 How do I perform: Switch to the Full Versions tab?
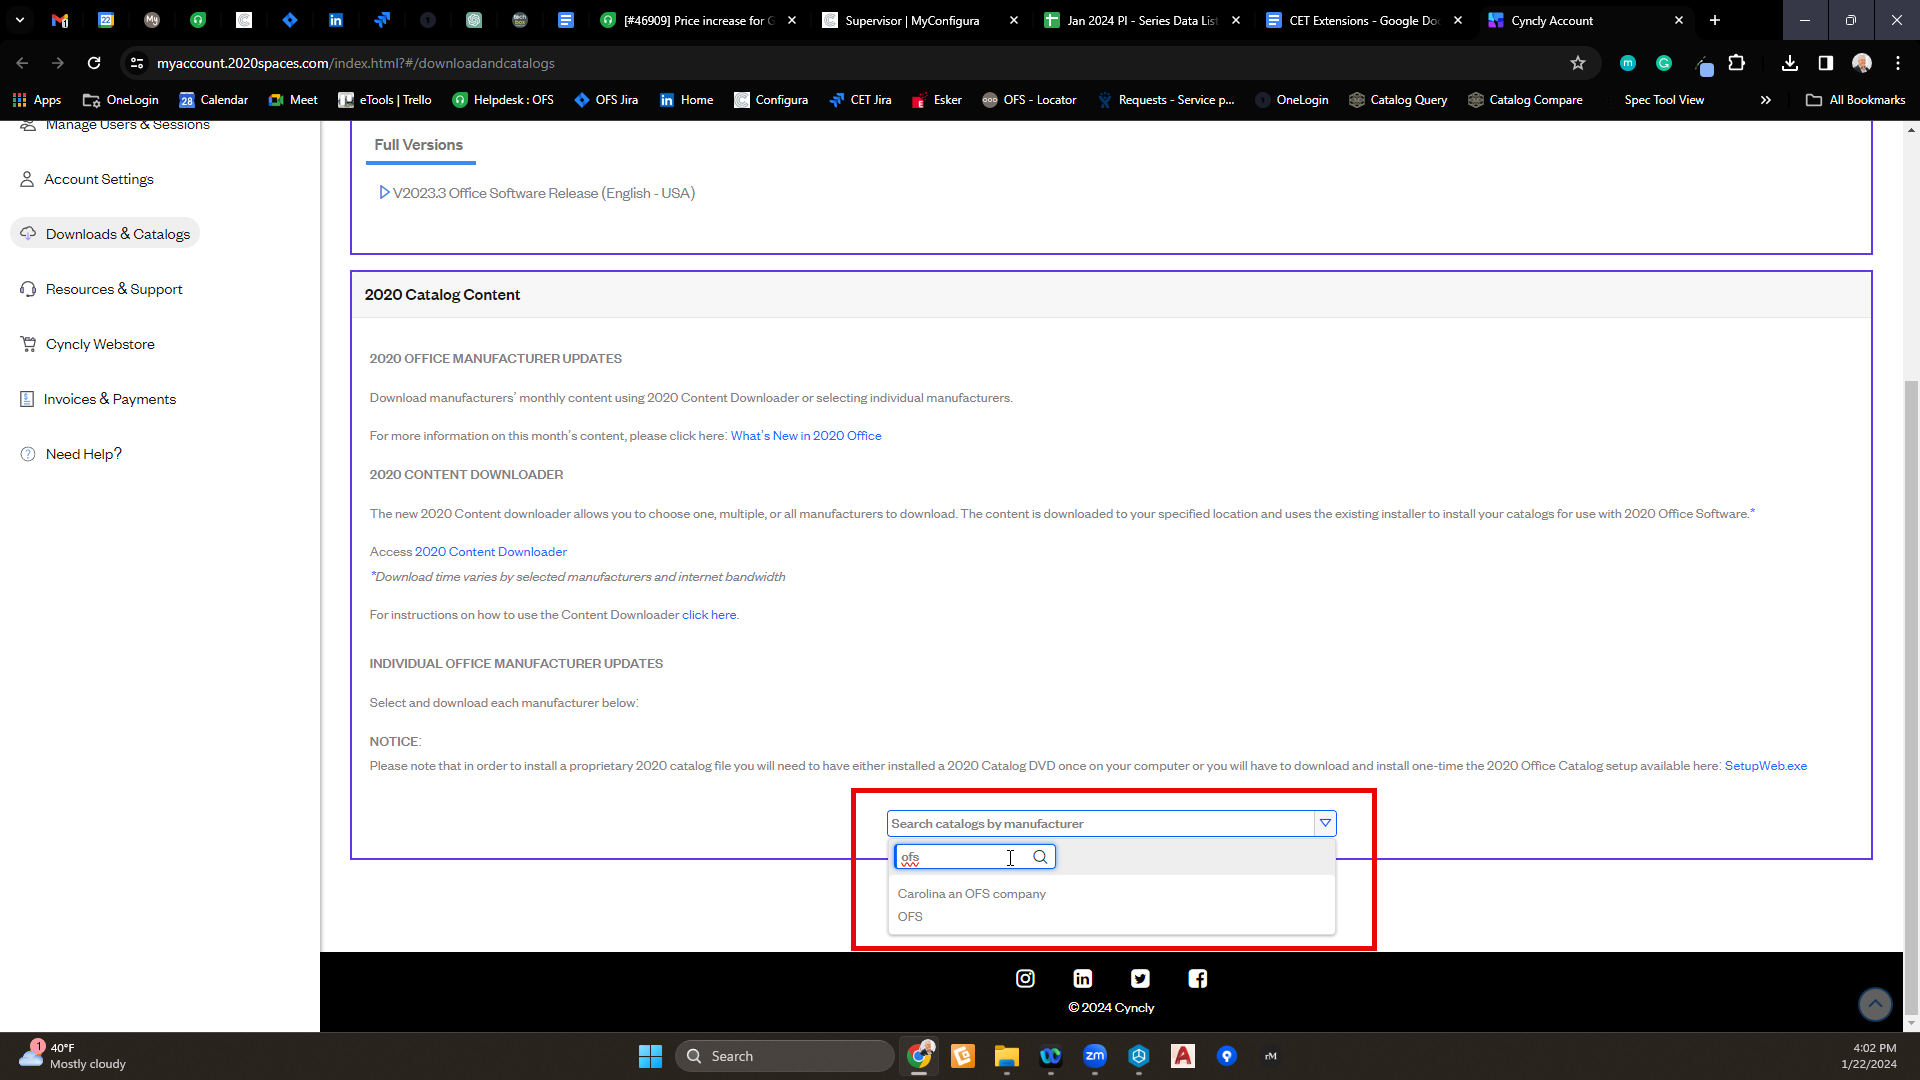click(418, 145)
